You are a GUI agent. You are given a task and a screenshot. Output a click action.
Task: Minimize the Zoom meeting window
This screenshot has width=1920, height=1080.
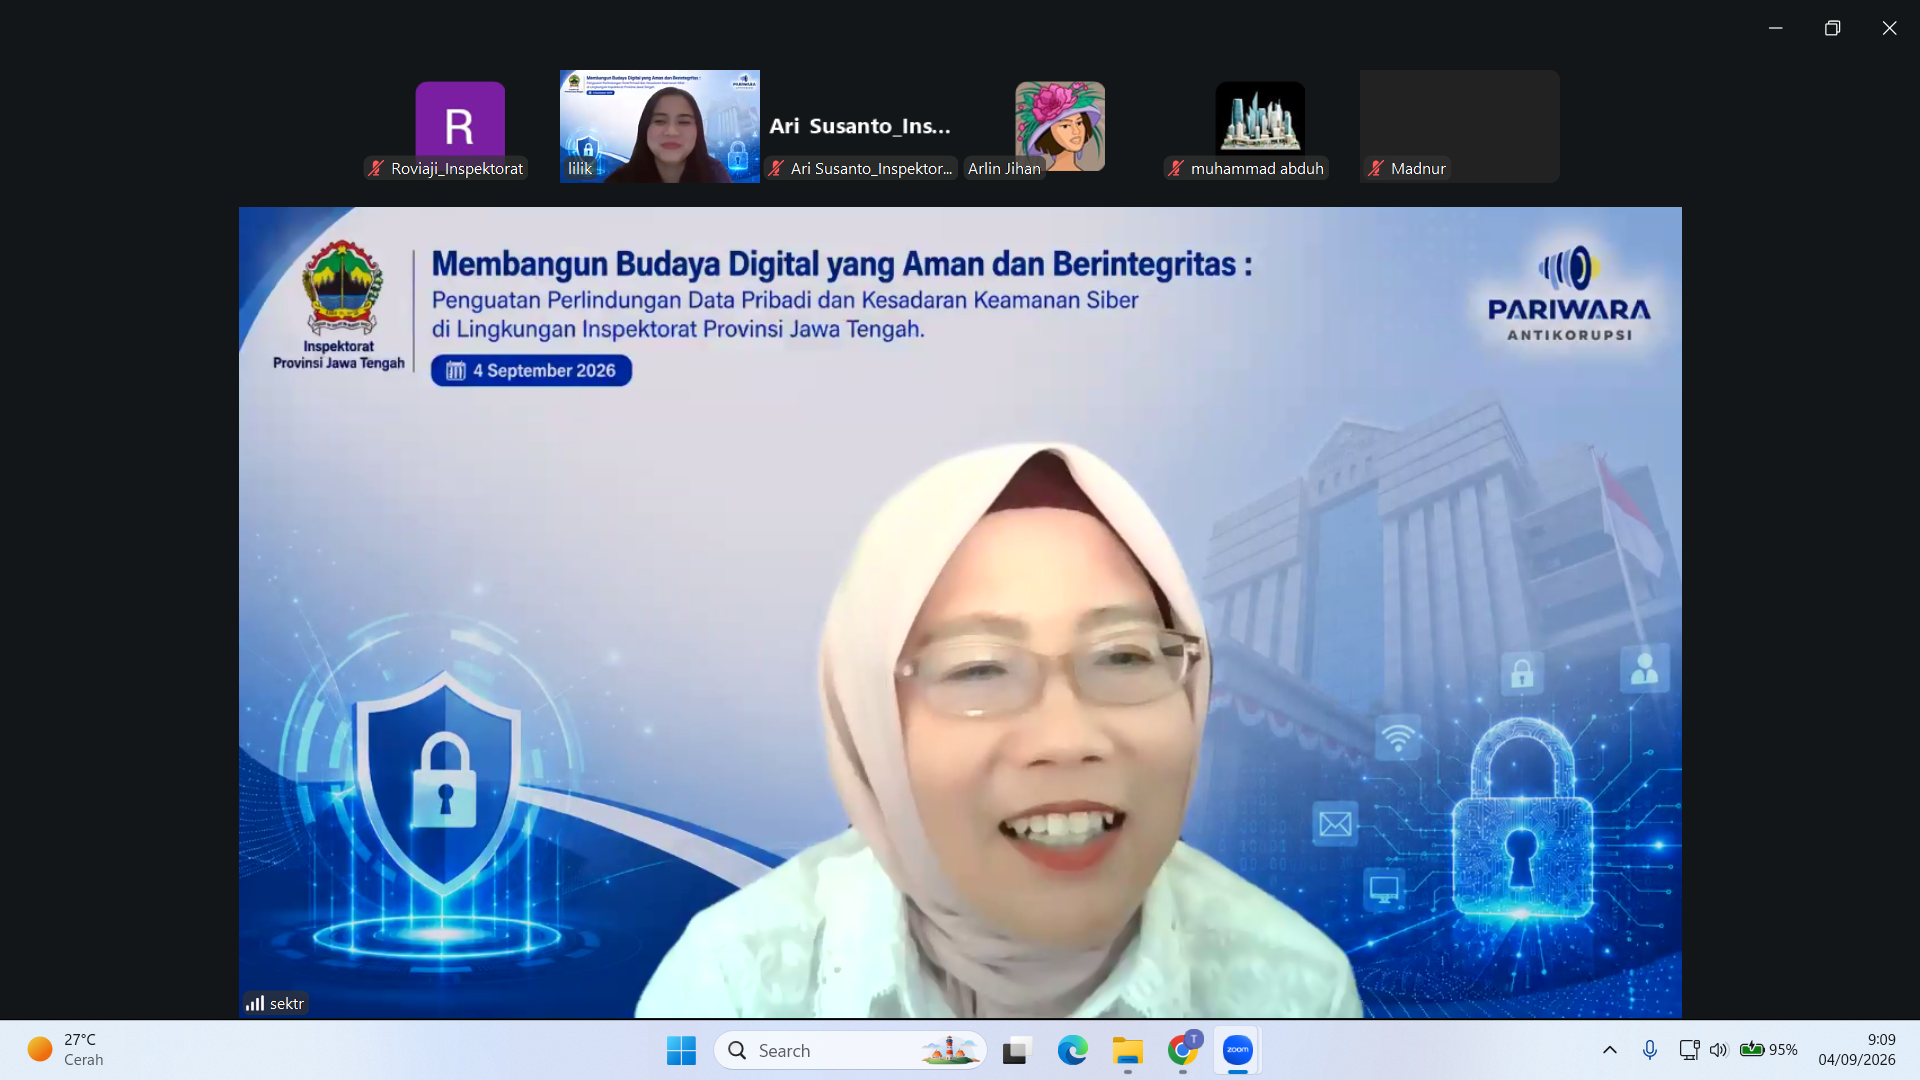pyautogui.click(x=1776, y=28)
